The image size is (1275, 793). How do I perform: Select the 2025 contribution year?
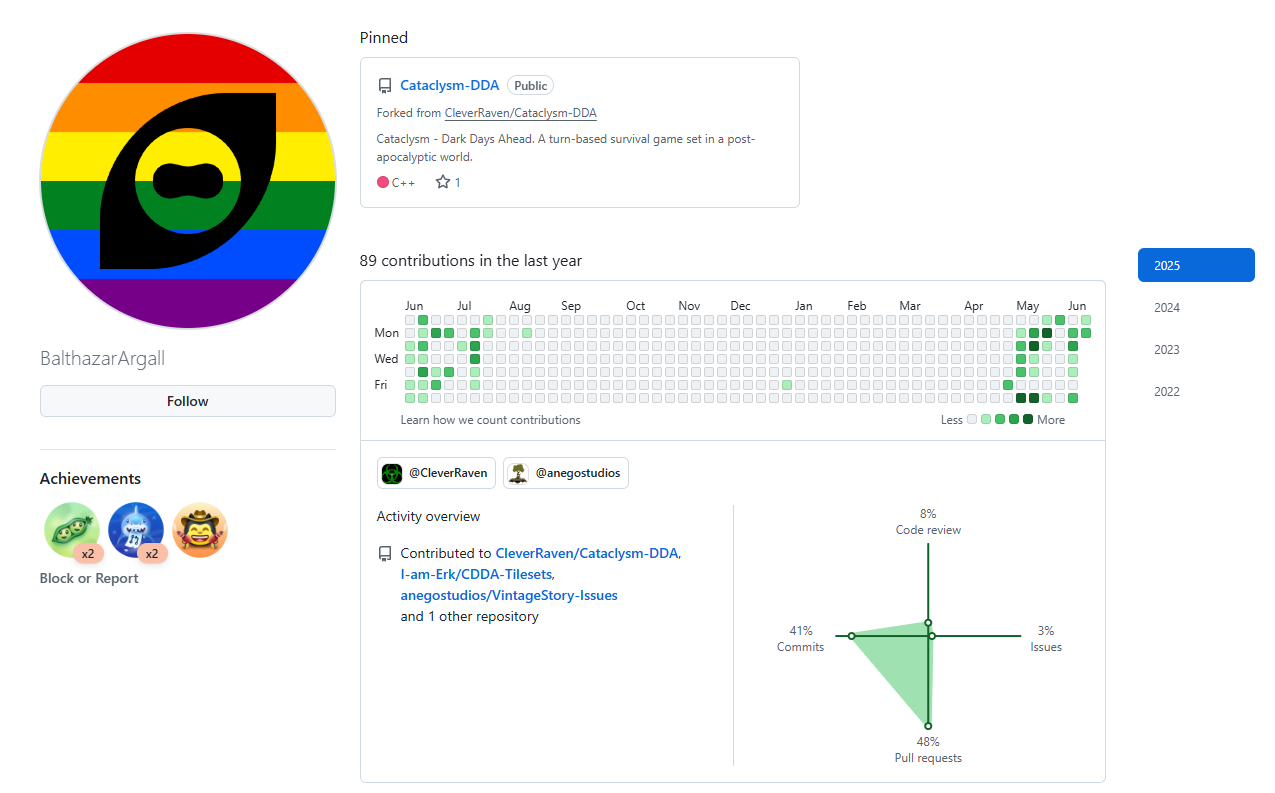pyautogui.click(x=1196, y=265)
